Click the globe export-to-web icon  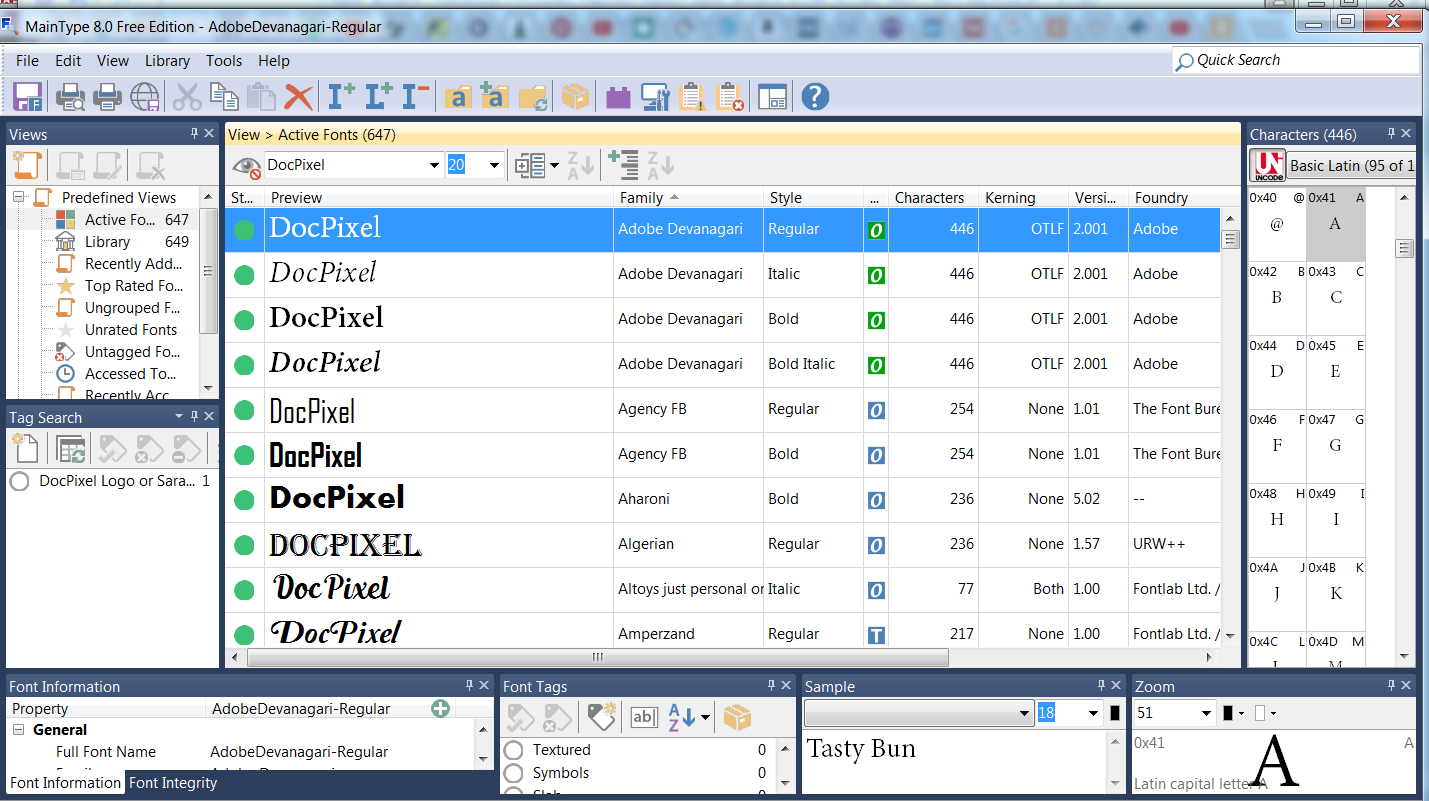[x=145, y=97]
